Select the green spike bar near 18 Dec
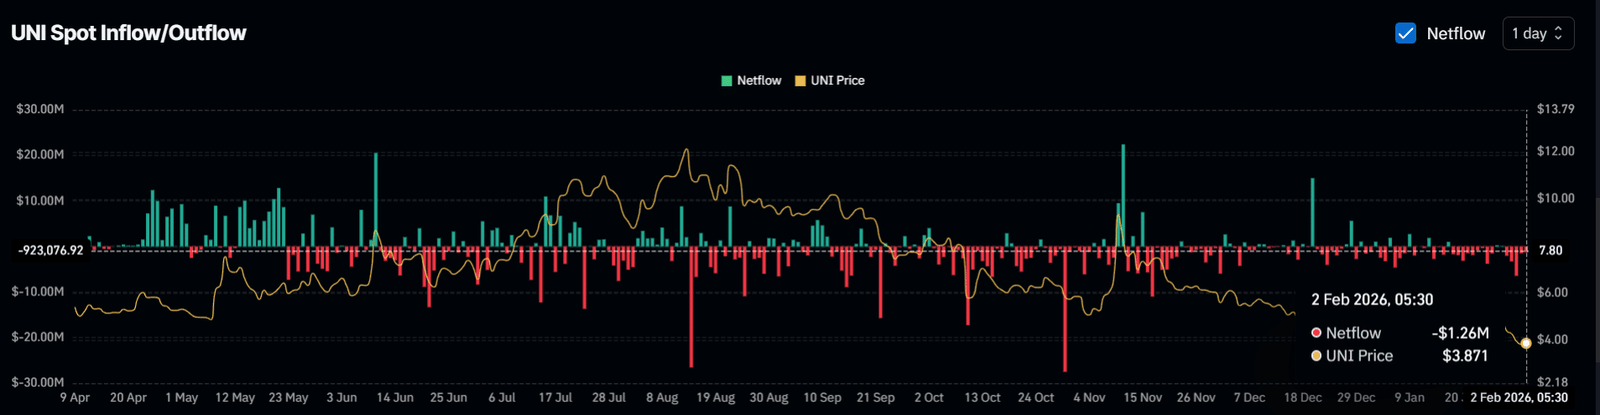This screenshot has width=1600, height=415. point(1313,212)
